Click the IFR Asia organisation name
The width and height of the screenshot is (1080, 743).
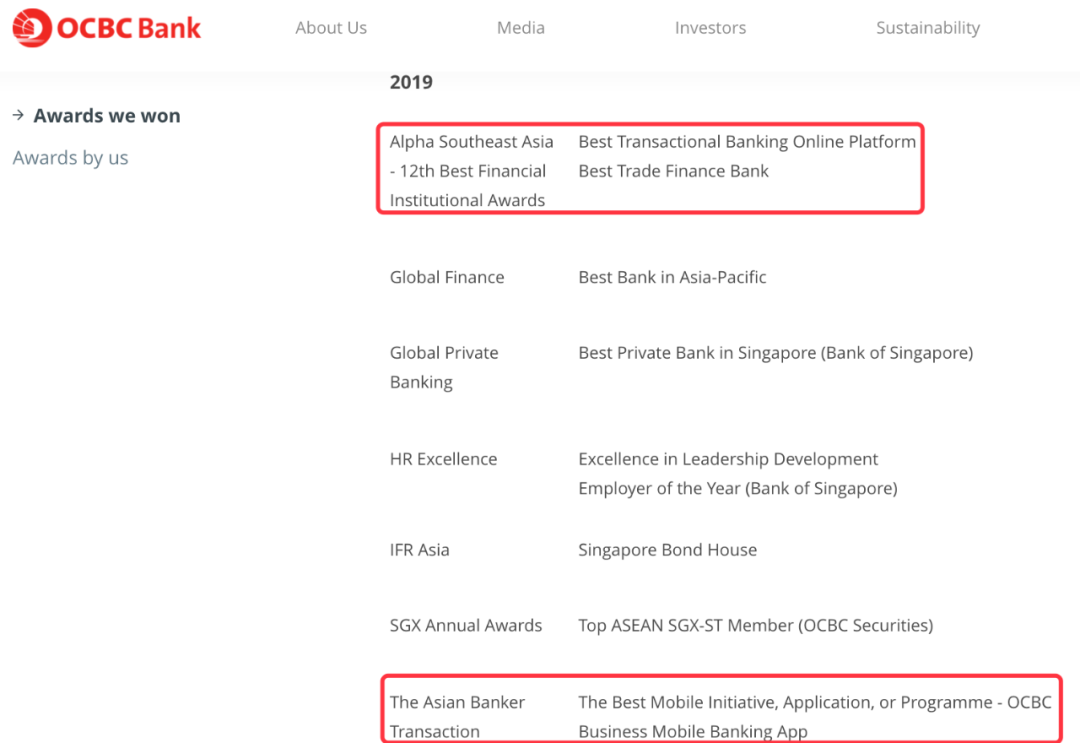419,550
